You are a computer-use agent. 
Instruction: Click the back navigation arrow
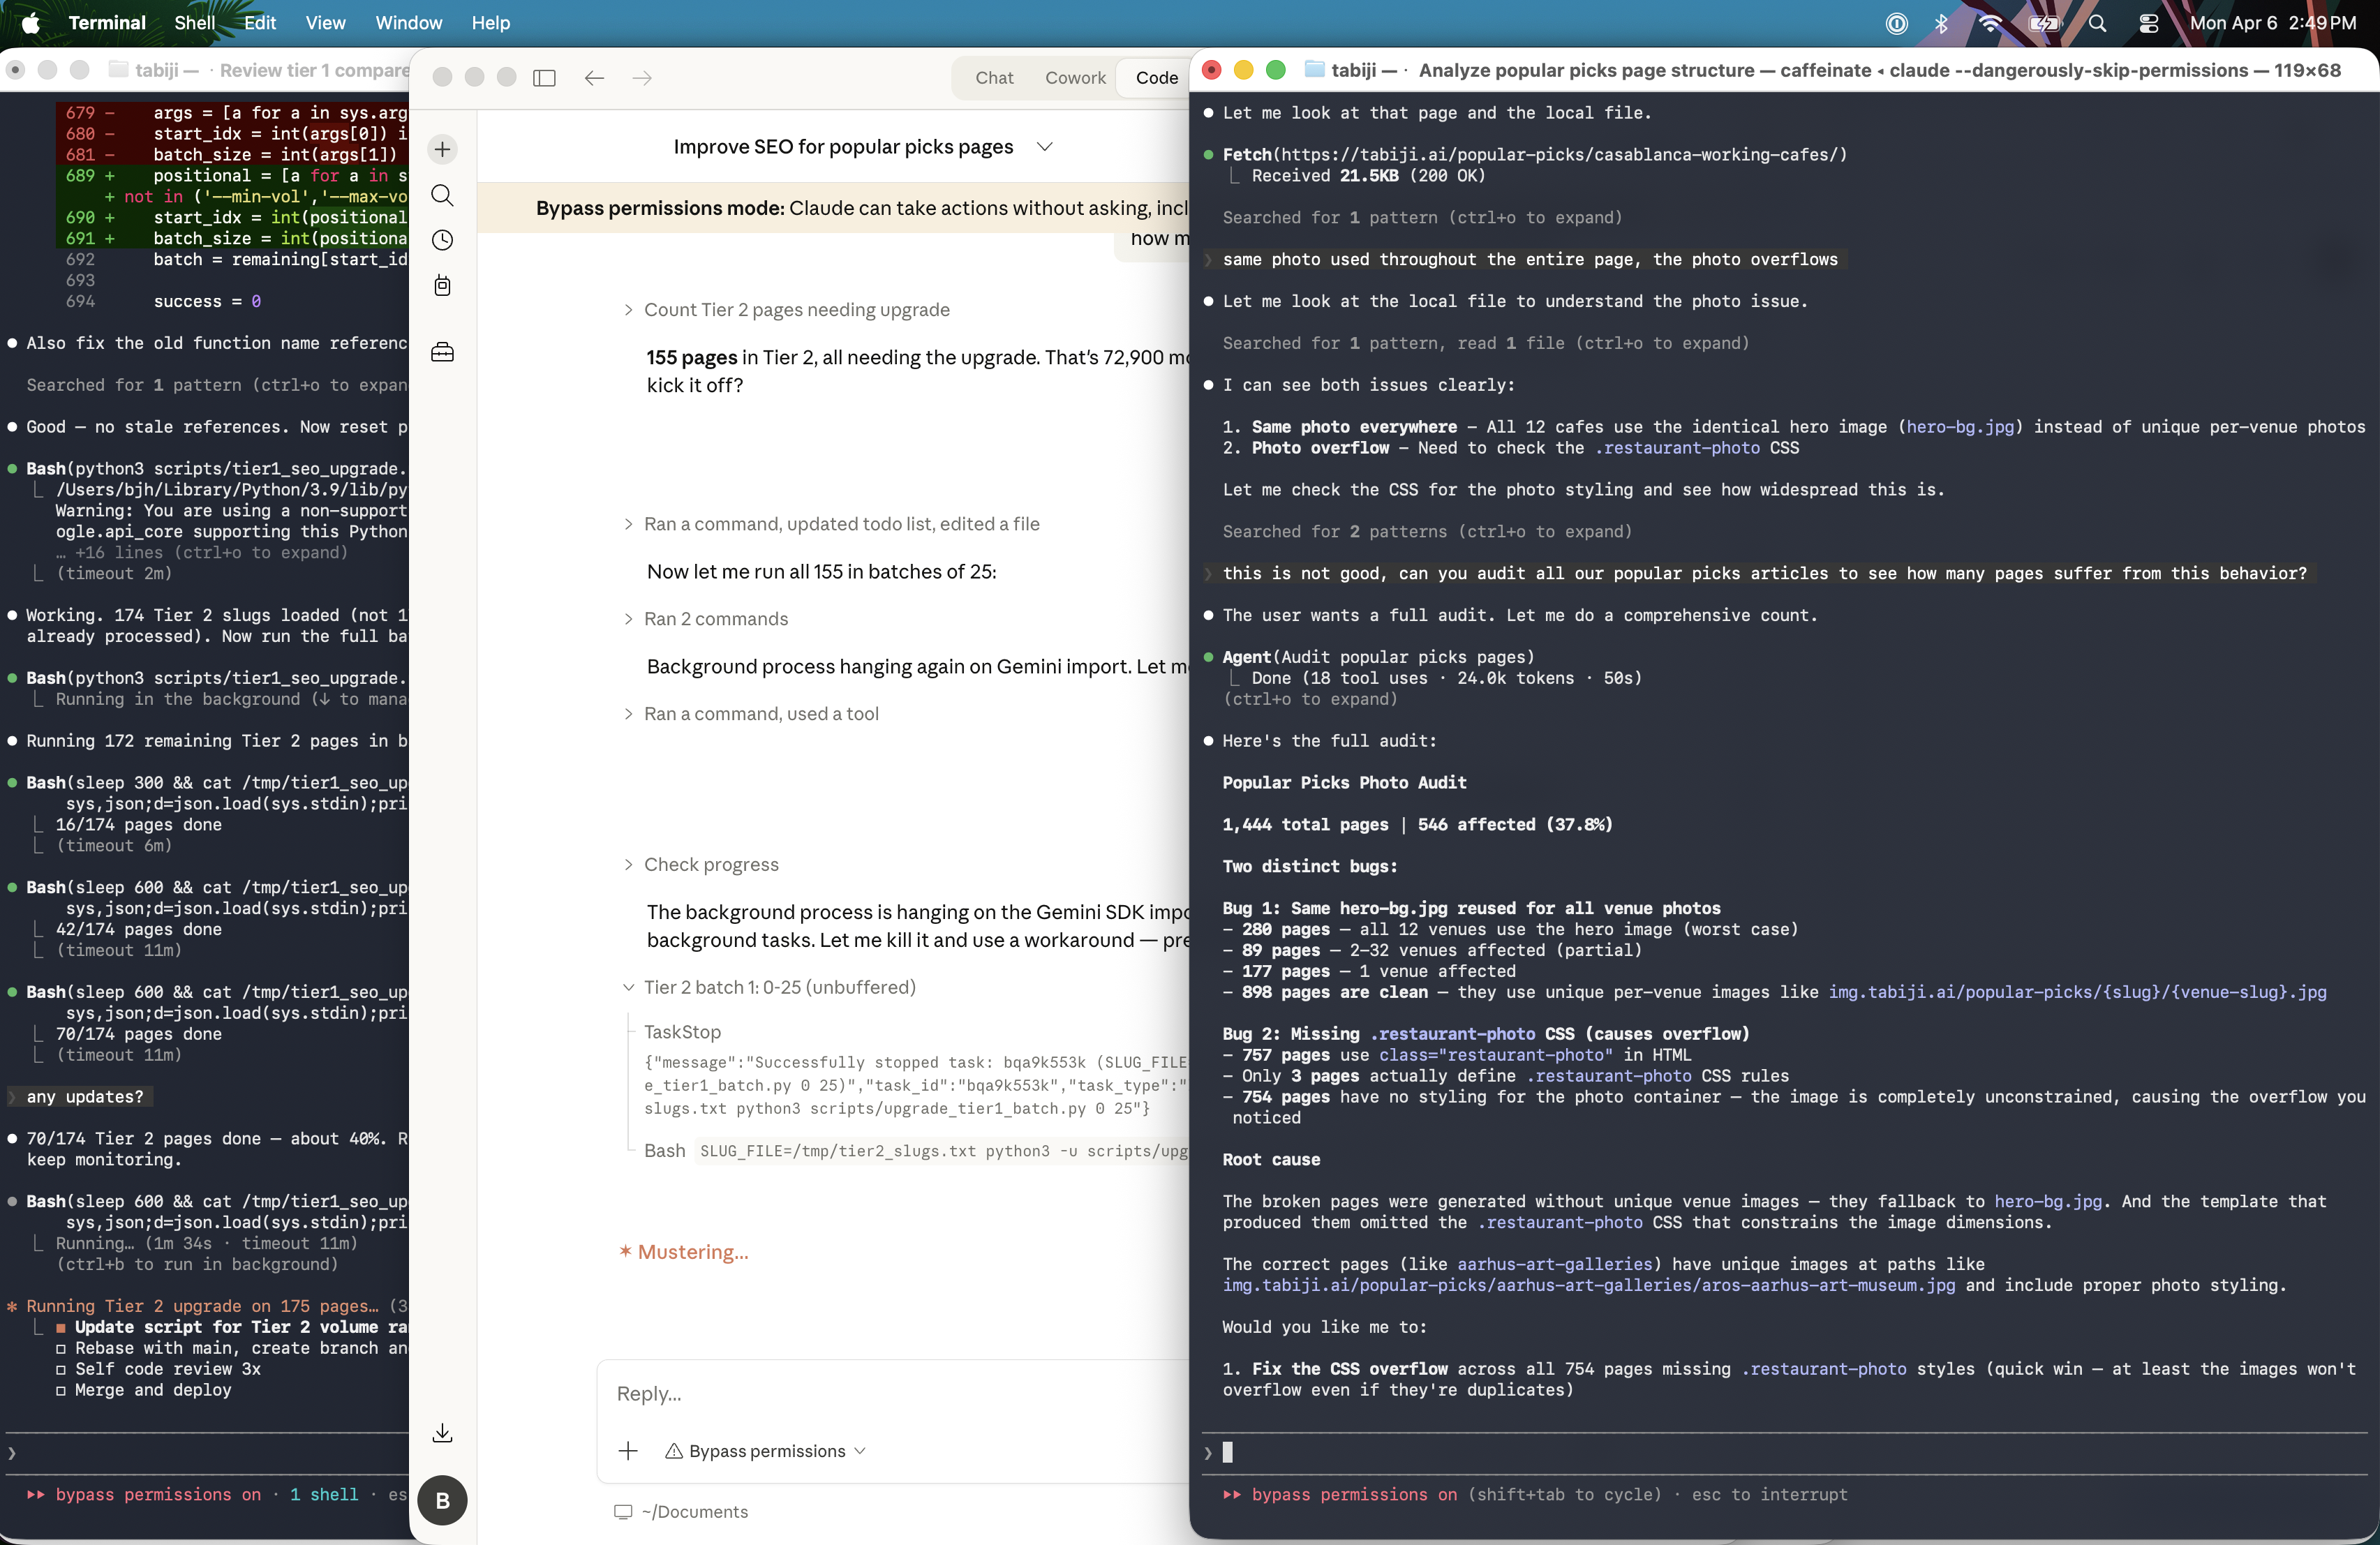coord(594,78)
